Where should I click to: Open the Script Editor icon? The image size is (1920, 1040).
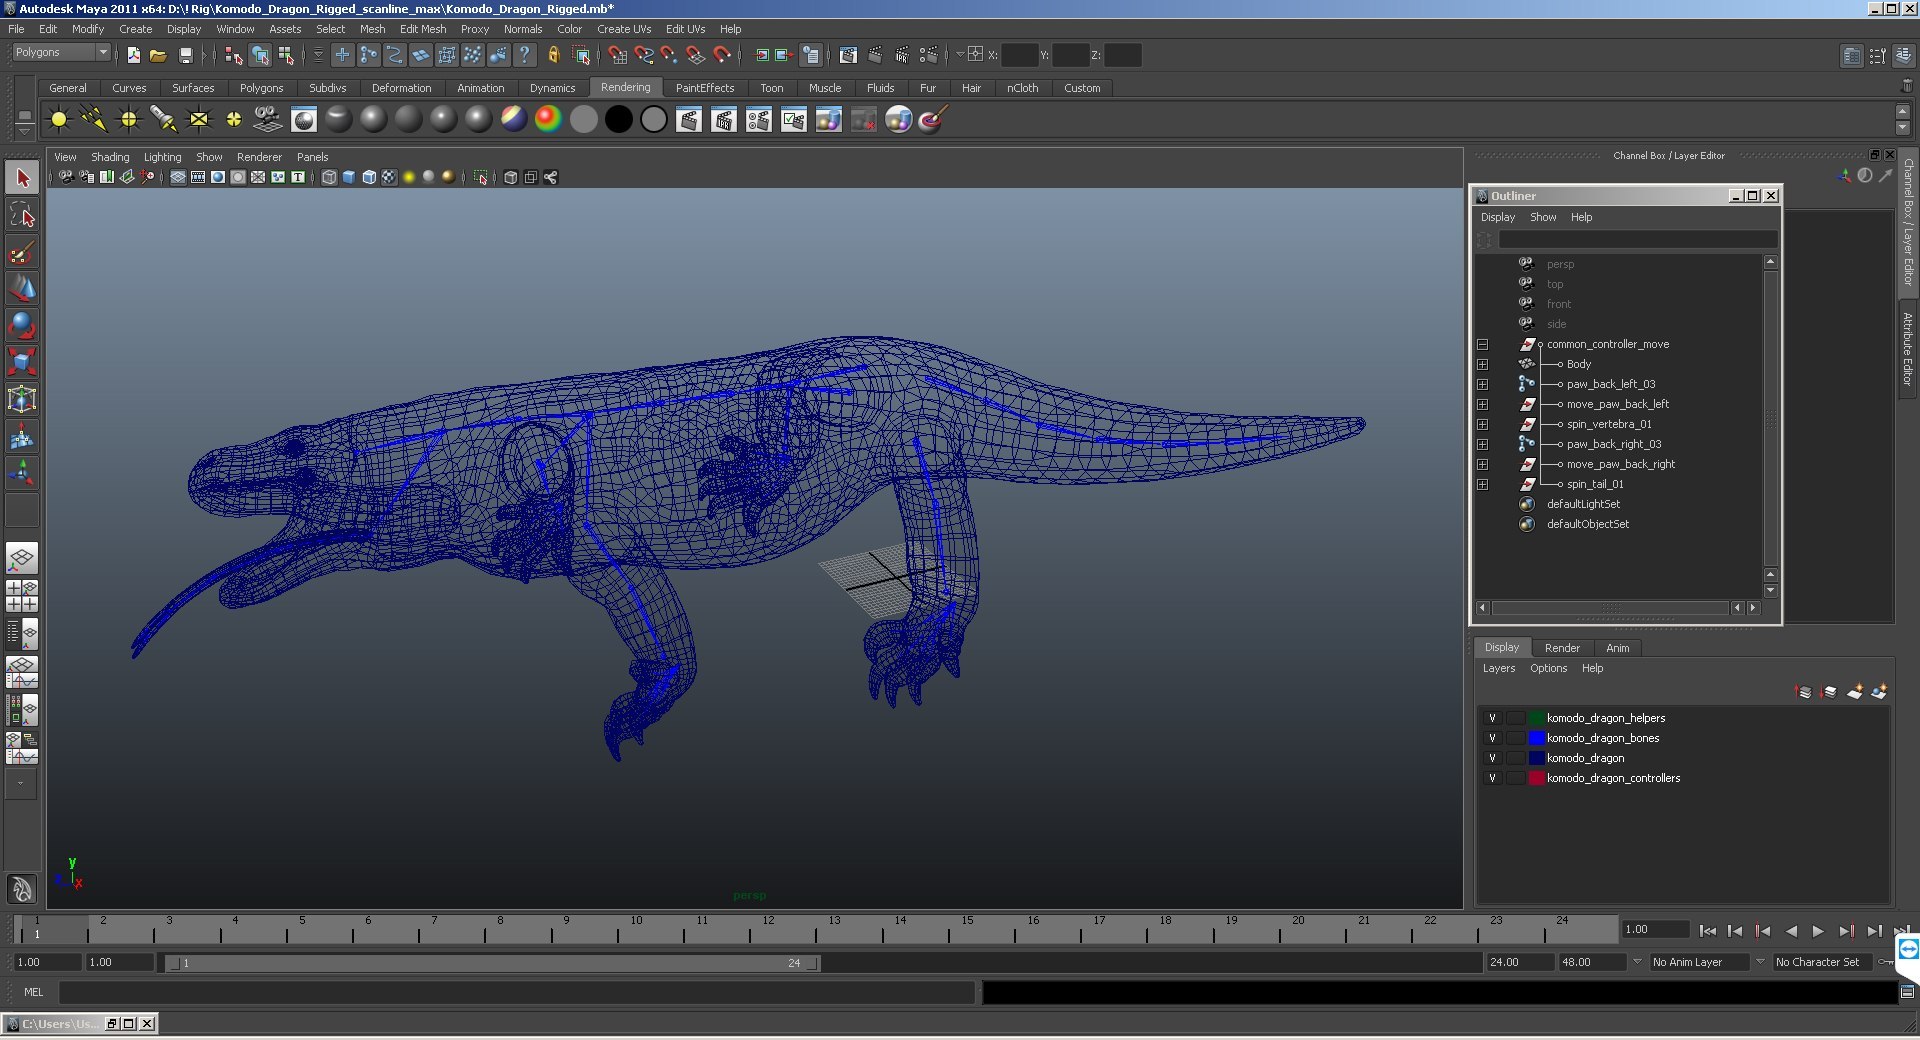point(1907,992)
